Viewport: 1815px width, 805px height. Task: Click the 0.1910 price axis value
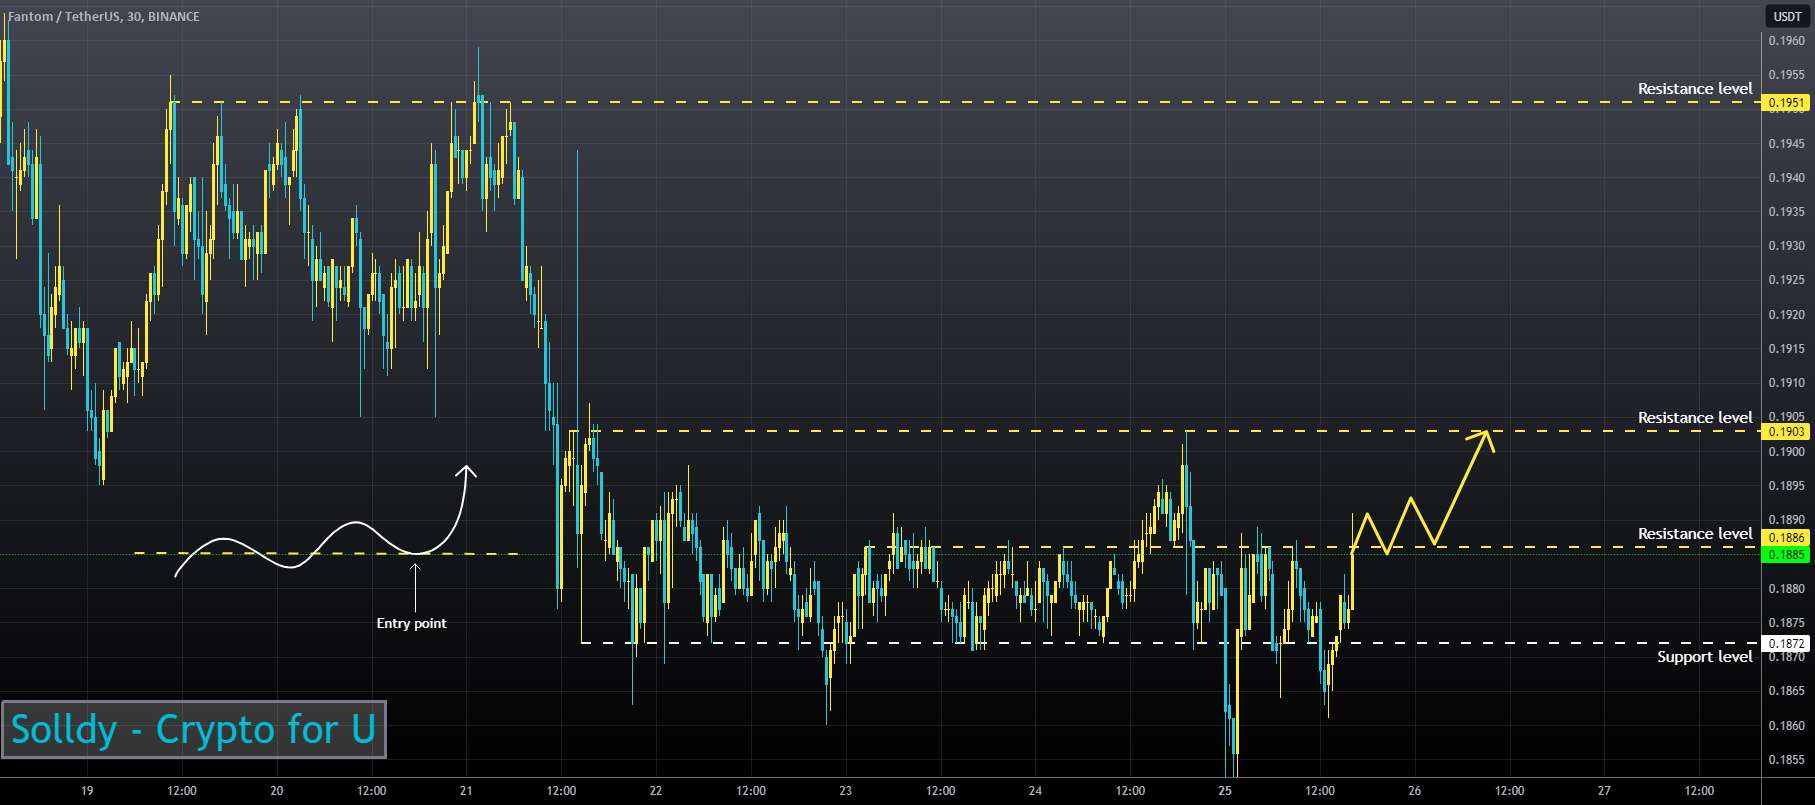pyautogui.click(x=1786, y=383)
